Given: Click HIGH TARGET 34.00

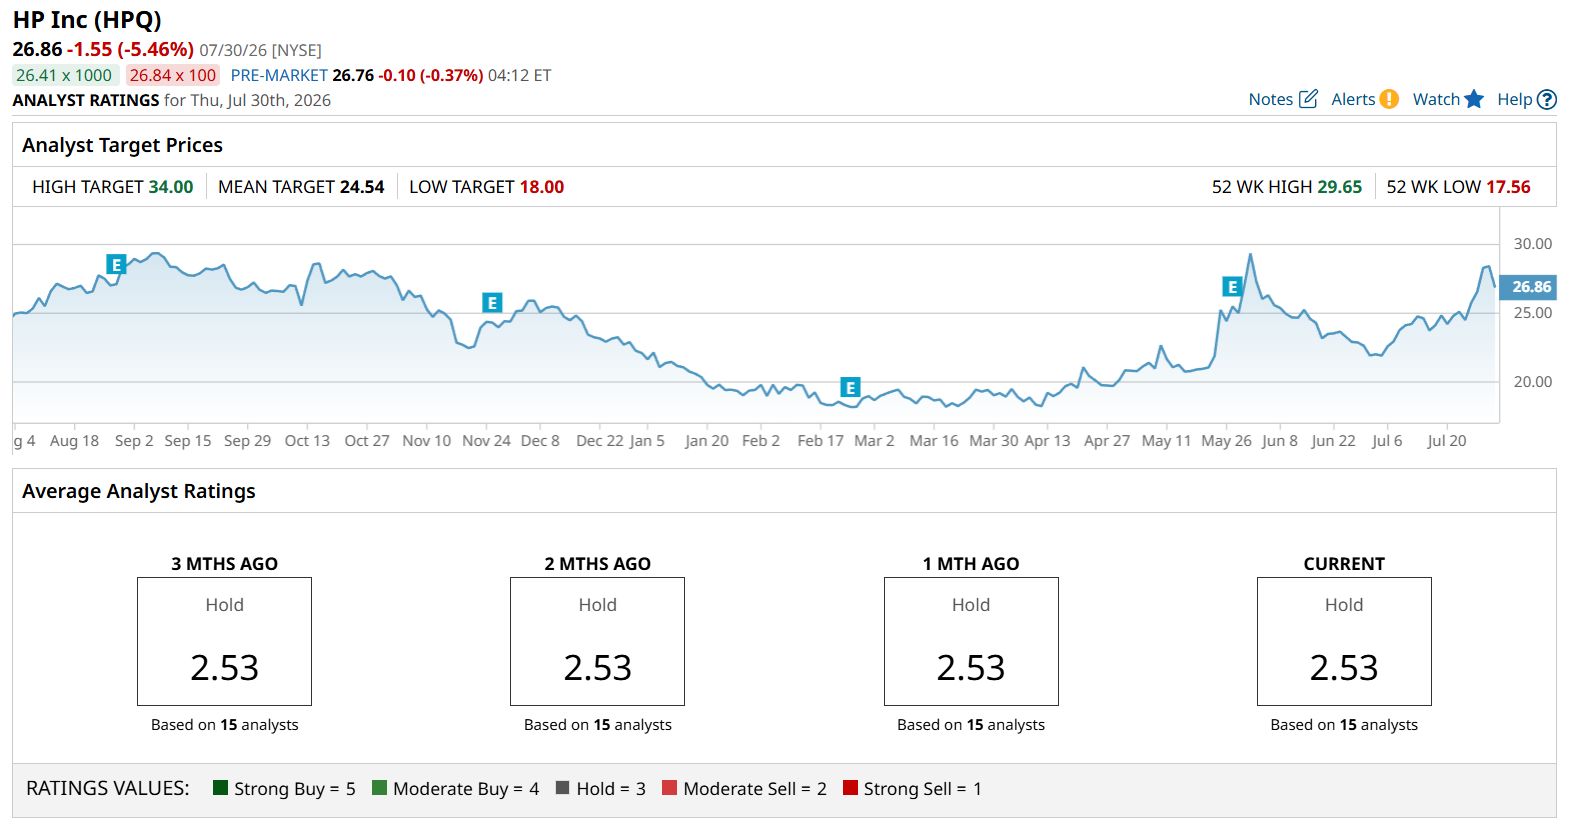Looking at the screenshot, I should [113, 187].
